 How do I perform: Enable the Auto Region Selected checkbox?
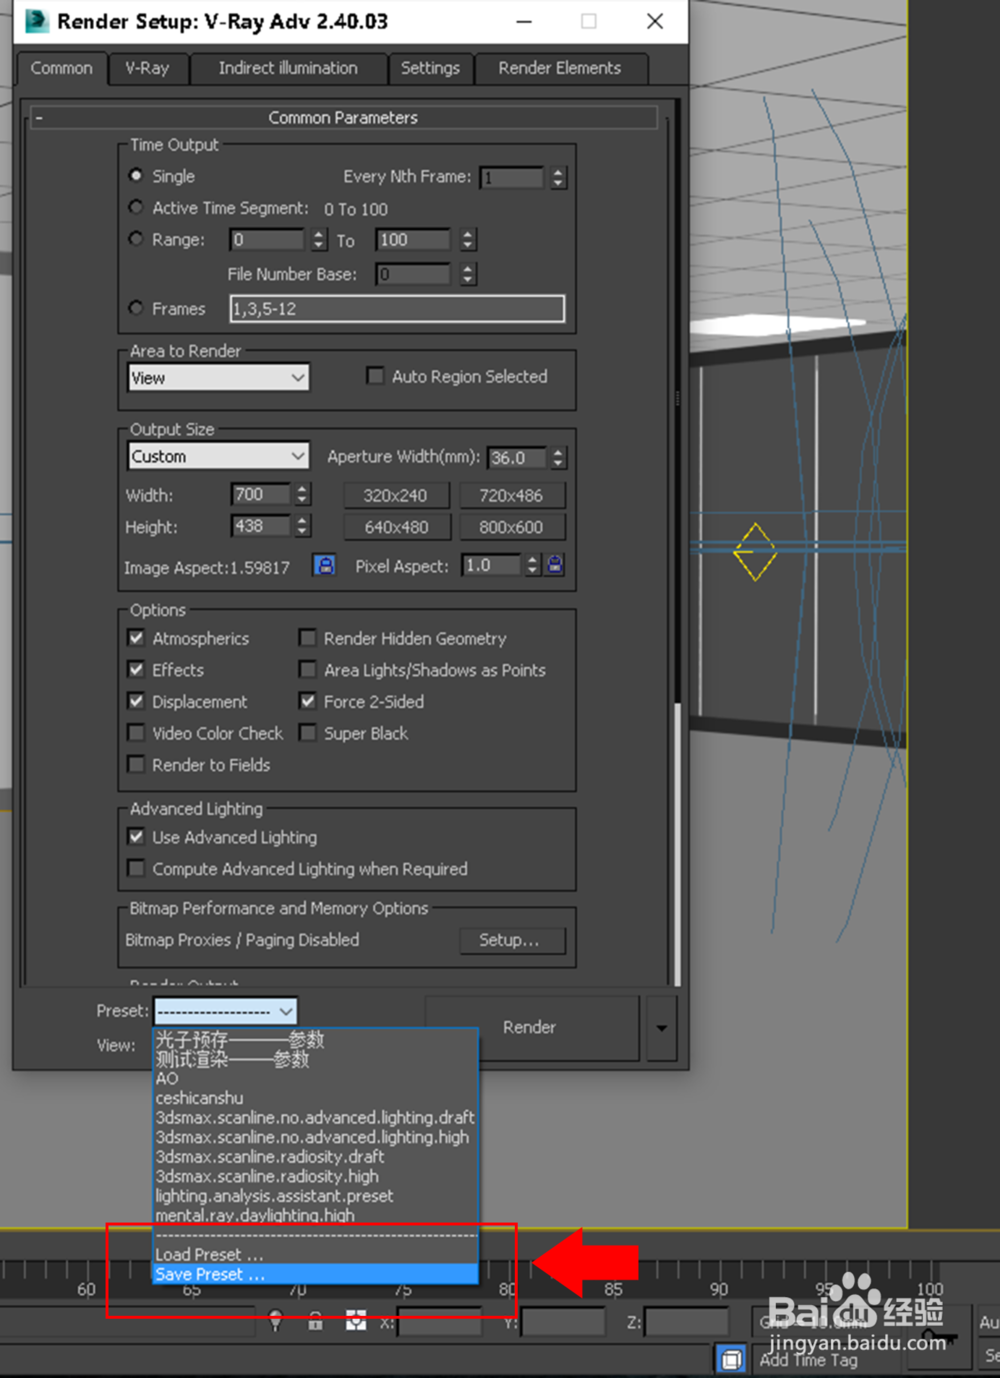tap(375, 376)
